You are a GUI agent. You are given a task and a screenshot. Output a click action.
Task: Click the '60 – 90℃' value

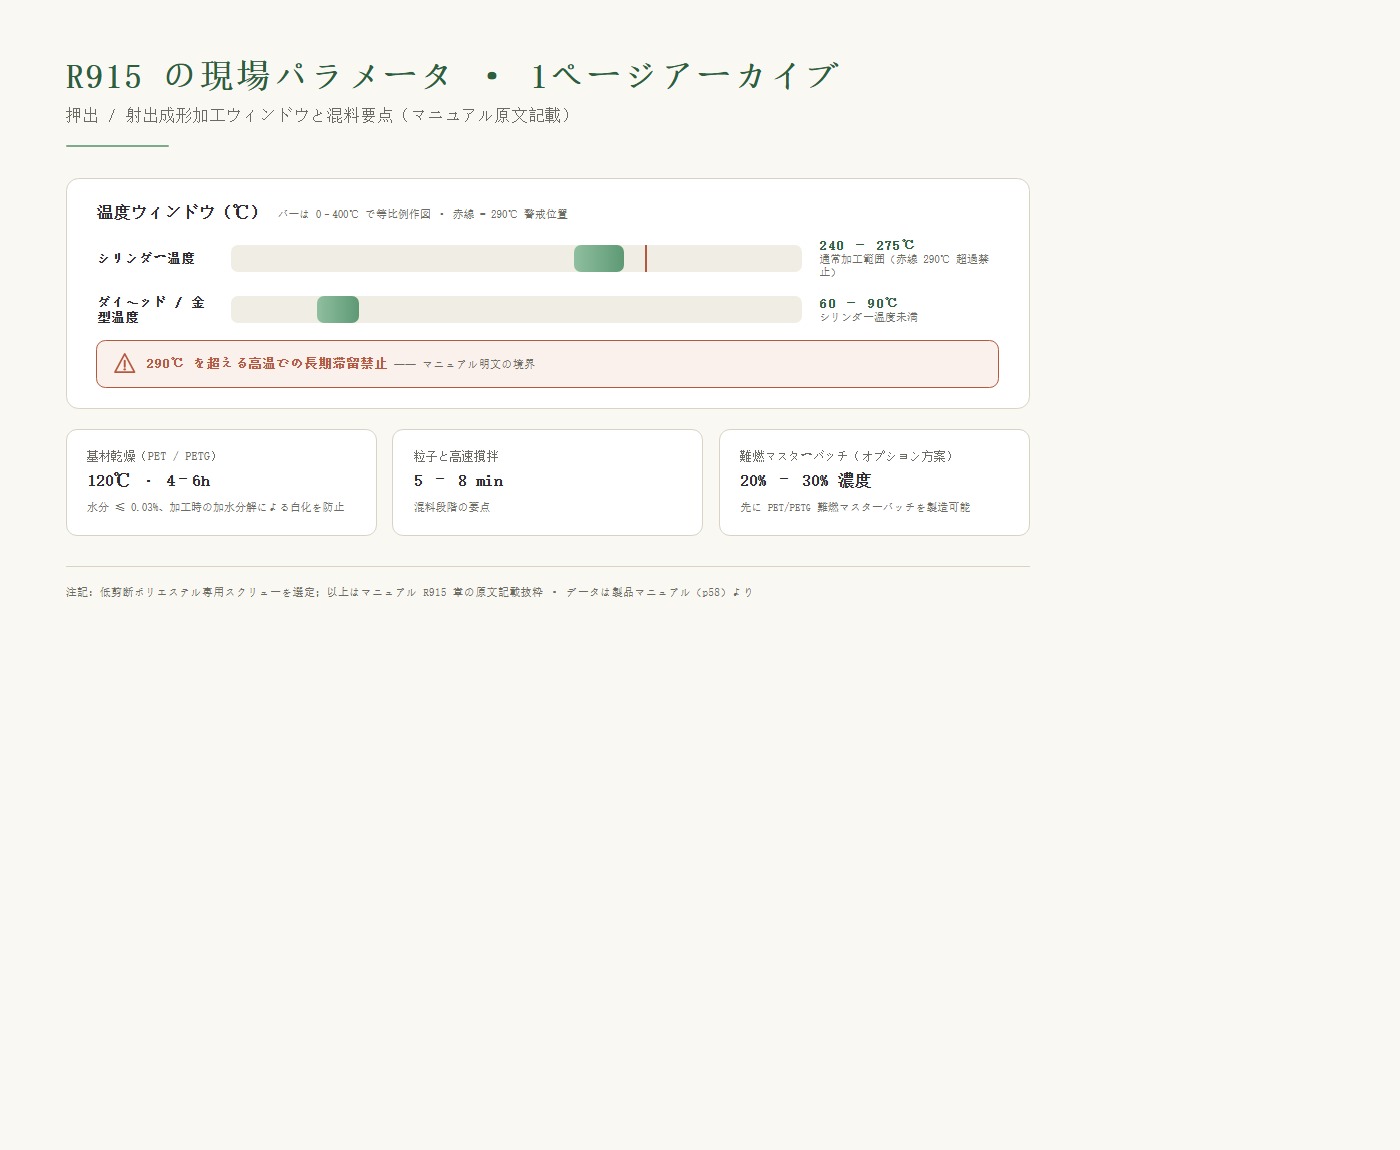click(858, 303)
